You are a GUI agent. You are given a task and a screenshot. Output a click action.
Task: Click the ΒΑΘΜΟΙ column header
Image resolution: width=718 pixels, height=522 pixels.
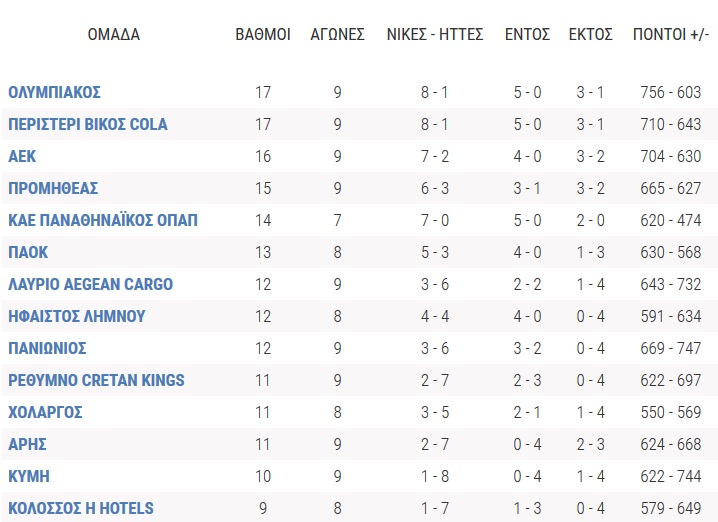point(263,34)
